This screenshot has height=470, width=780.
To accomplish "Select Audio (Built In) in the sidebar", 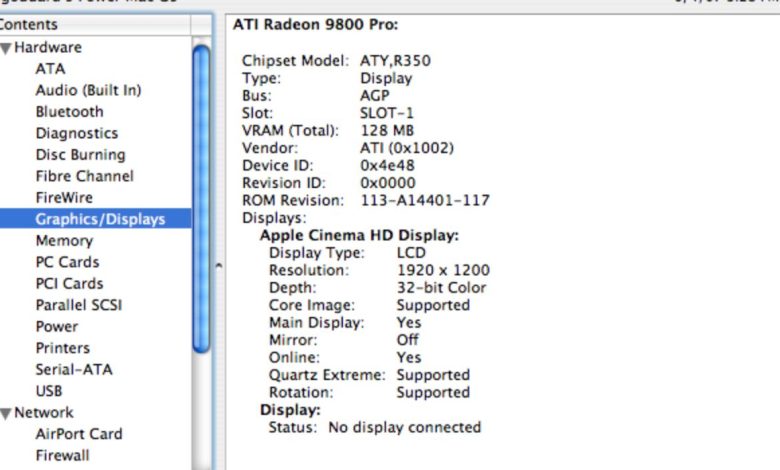I will click(x=89, y=90).
